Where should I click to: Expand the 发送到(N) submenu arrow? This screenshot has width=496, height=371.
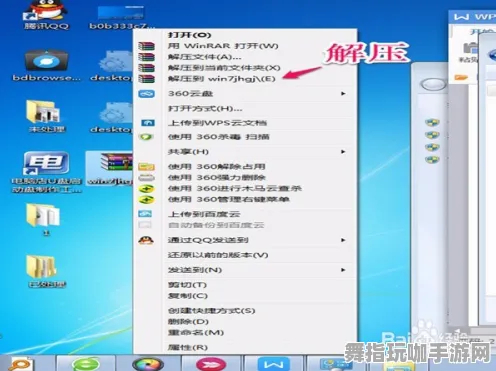[343, 270]
